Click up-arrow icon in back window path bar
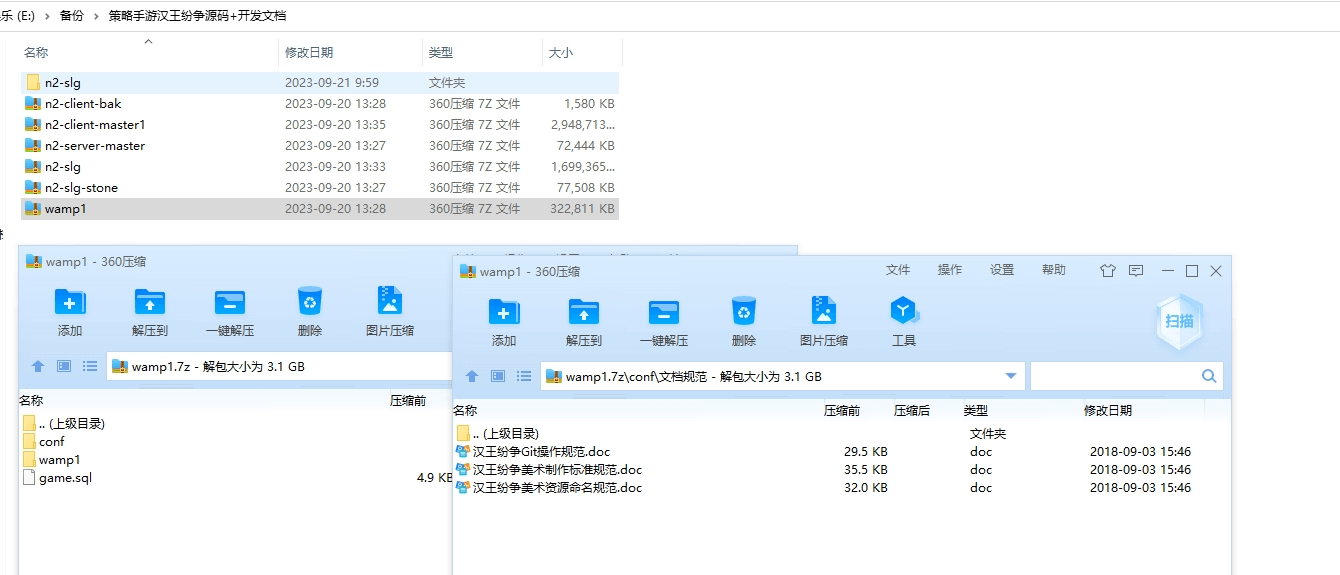1340x575 pixels. (x=38, y=366)
